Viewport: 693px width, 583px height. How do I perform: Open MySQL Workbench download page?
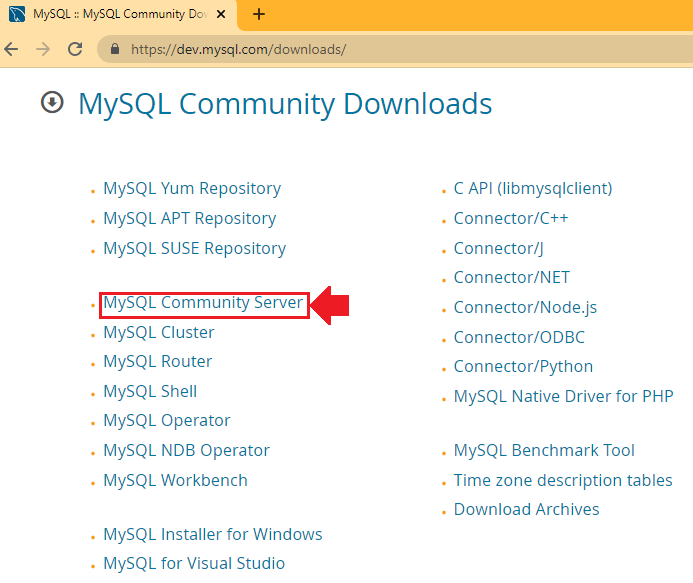point(175,480)
